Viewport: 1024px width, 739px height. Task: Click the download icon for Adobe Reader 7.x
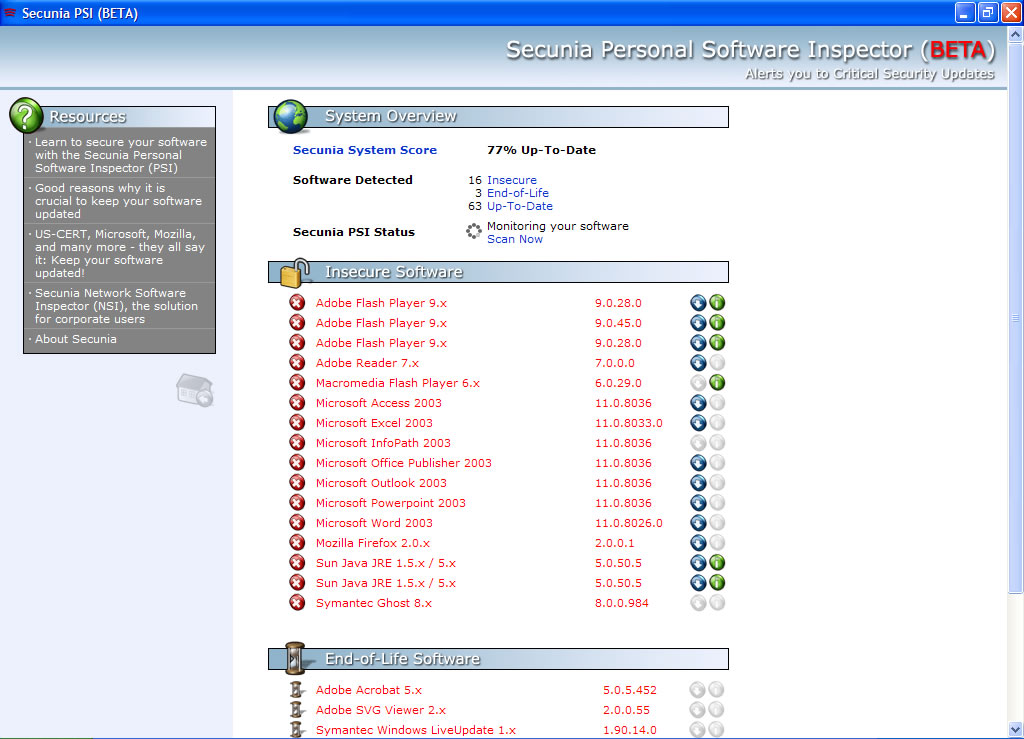pos(698,363)
